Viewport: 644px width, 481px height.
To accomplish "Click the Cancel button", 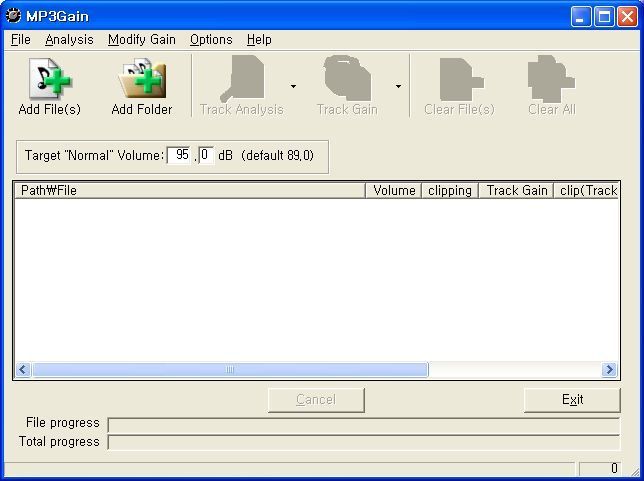I will (316, 400).
